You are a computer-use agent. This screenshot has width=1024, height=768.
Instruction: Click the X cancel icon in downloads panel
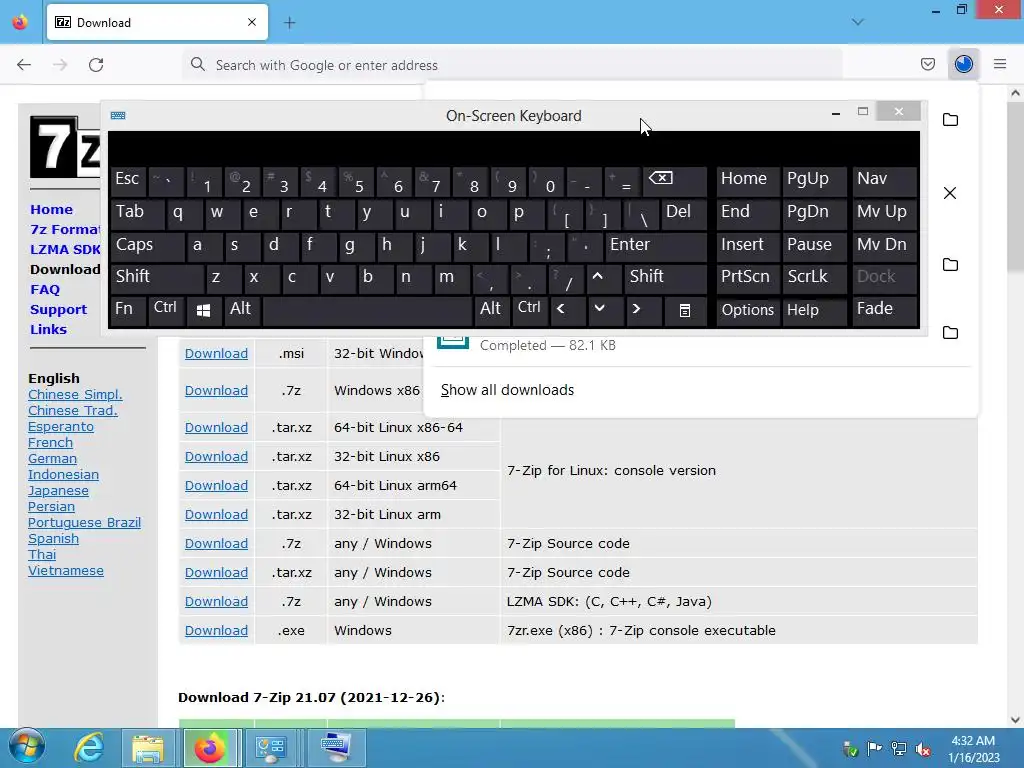[950, 193]
